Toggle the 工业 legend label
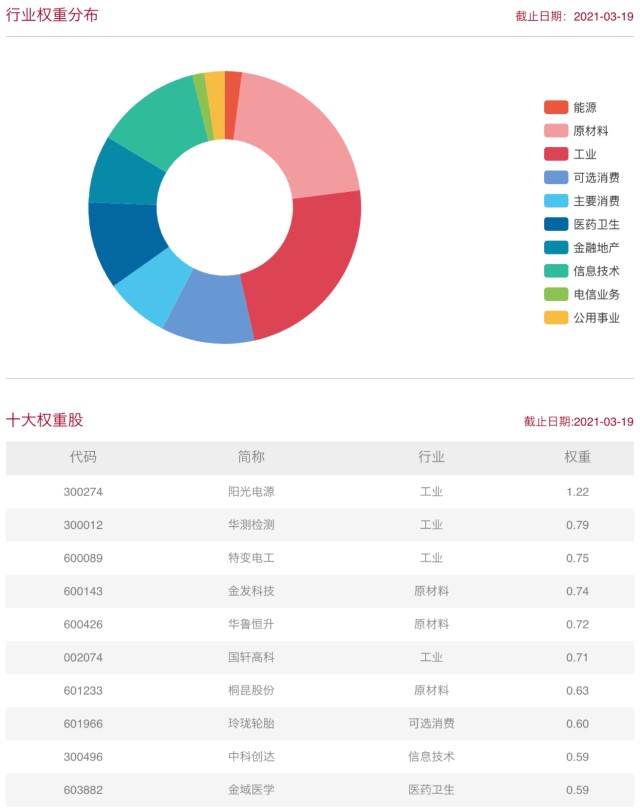640x812 pixels. [x=585, y=154]
